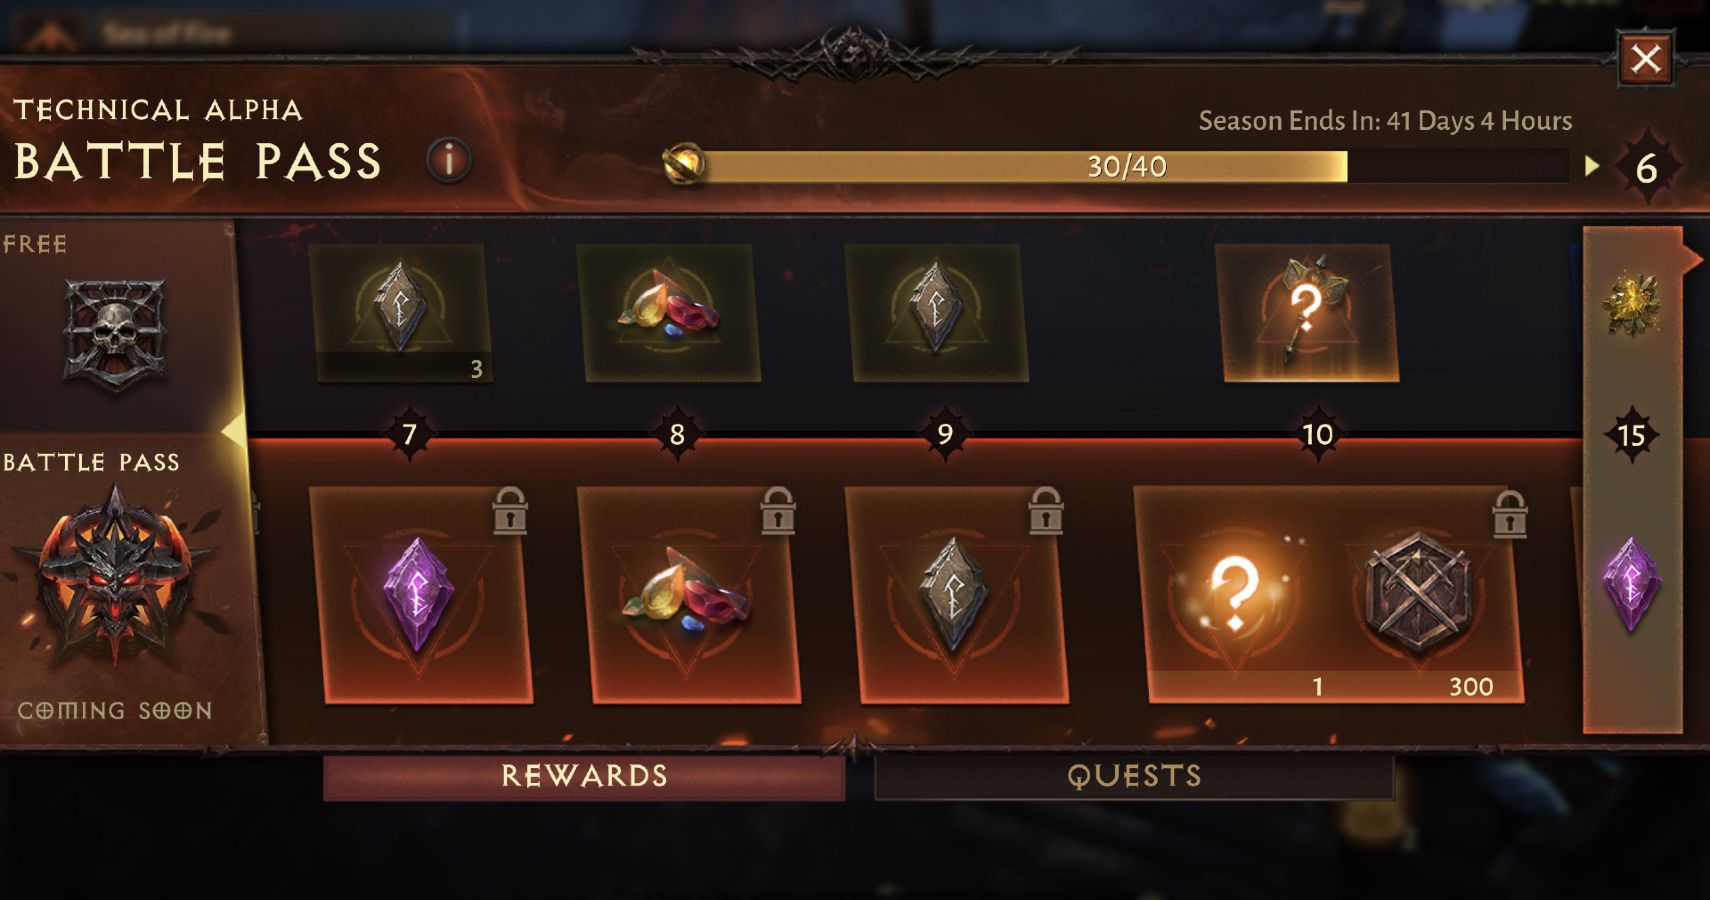Expand the rank 15 milestone preview panel
Viewport: 1710px width, 900px height.
tap(1632, 480)
